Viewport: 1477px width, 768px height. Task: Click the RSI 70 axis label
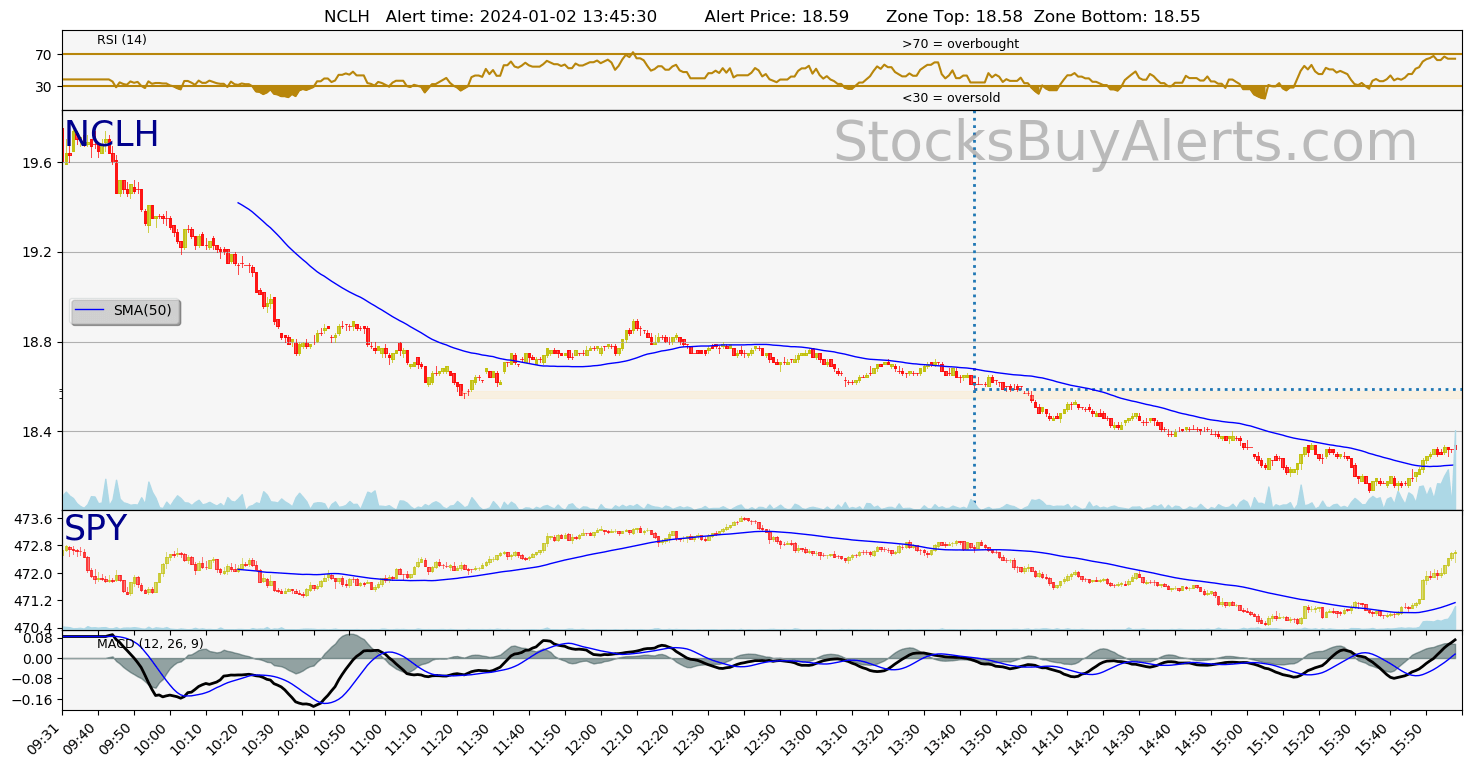[45, 55]
